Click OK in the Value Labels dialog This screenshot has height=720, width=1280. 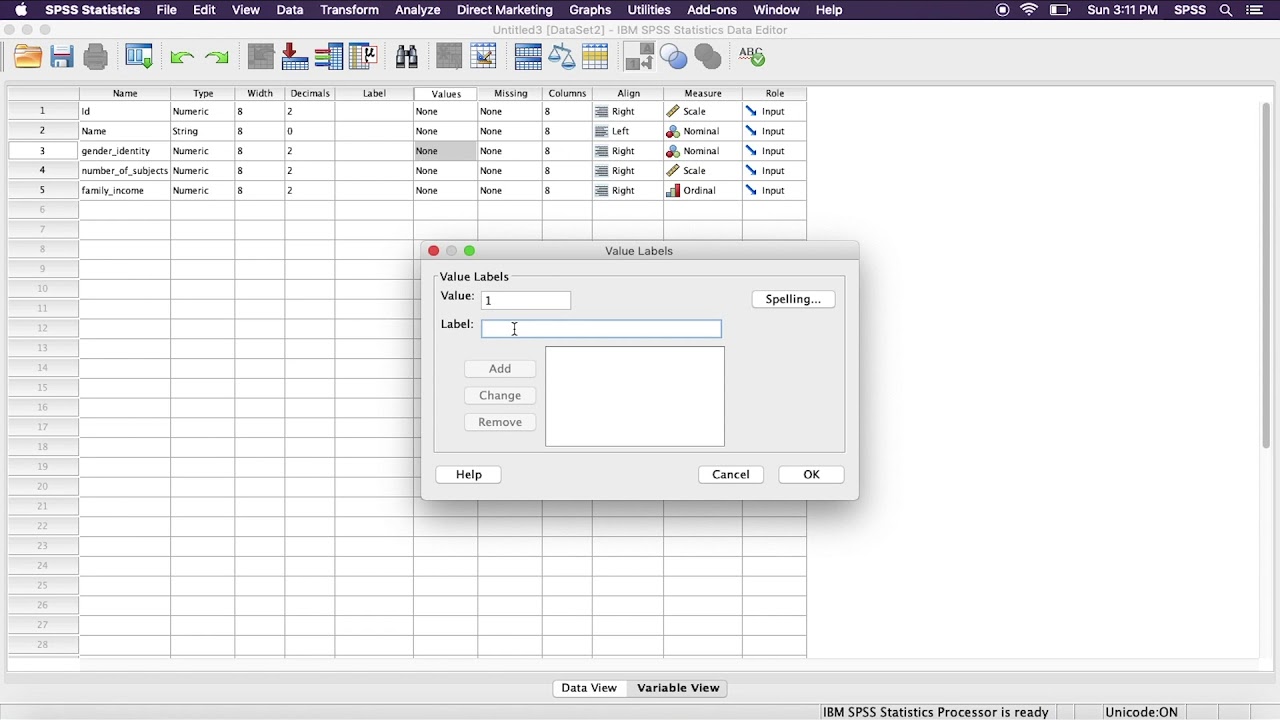coord(811,474)
